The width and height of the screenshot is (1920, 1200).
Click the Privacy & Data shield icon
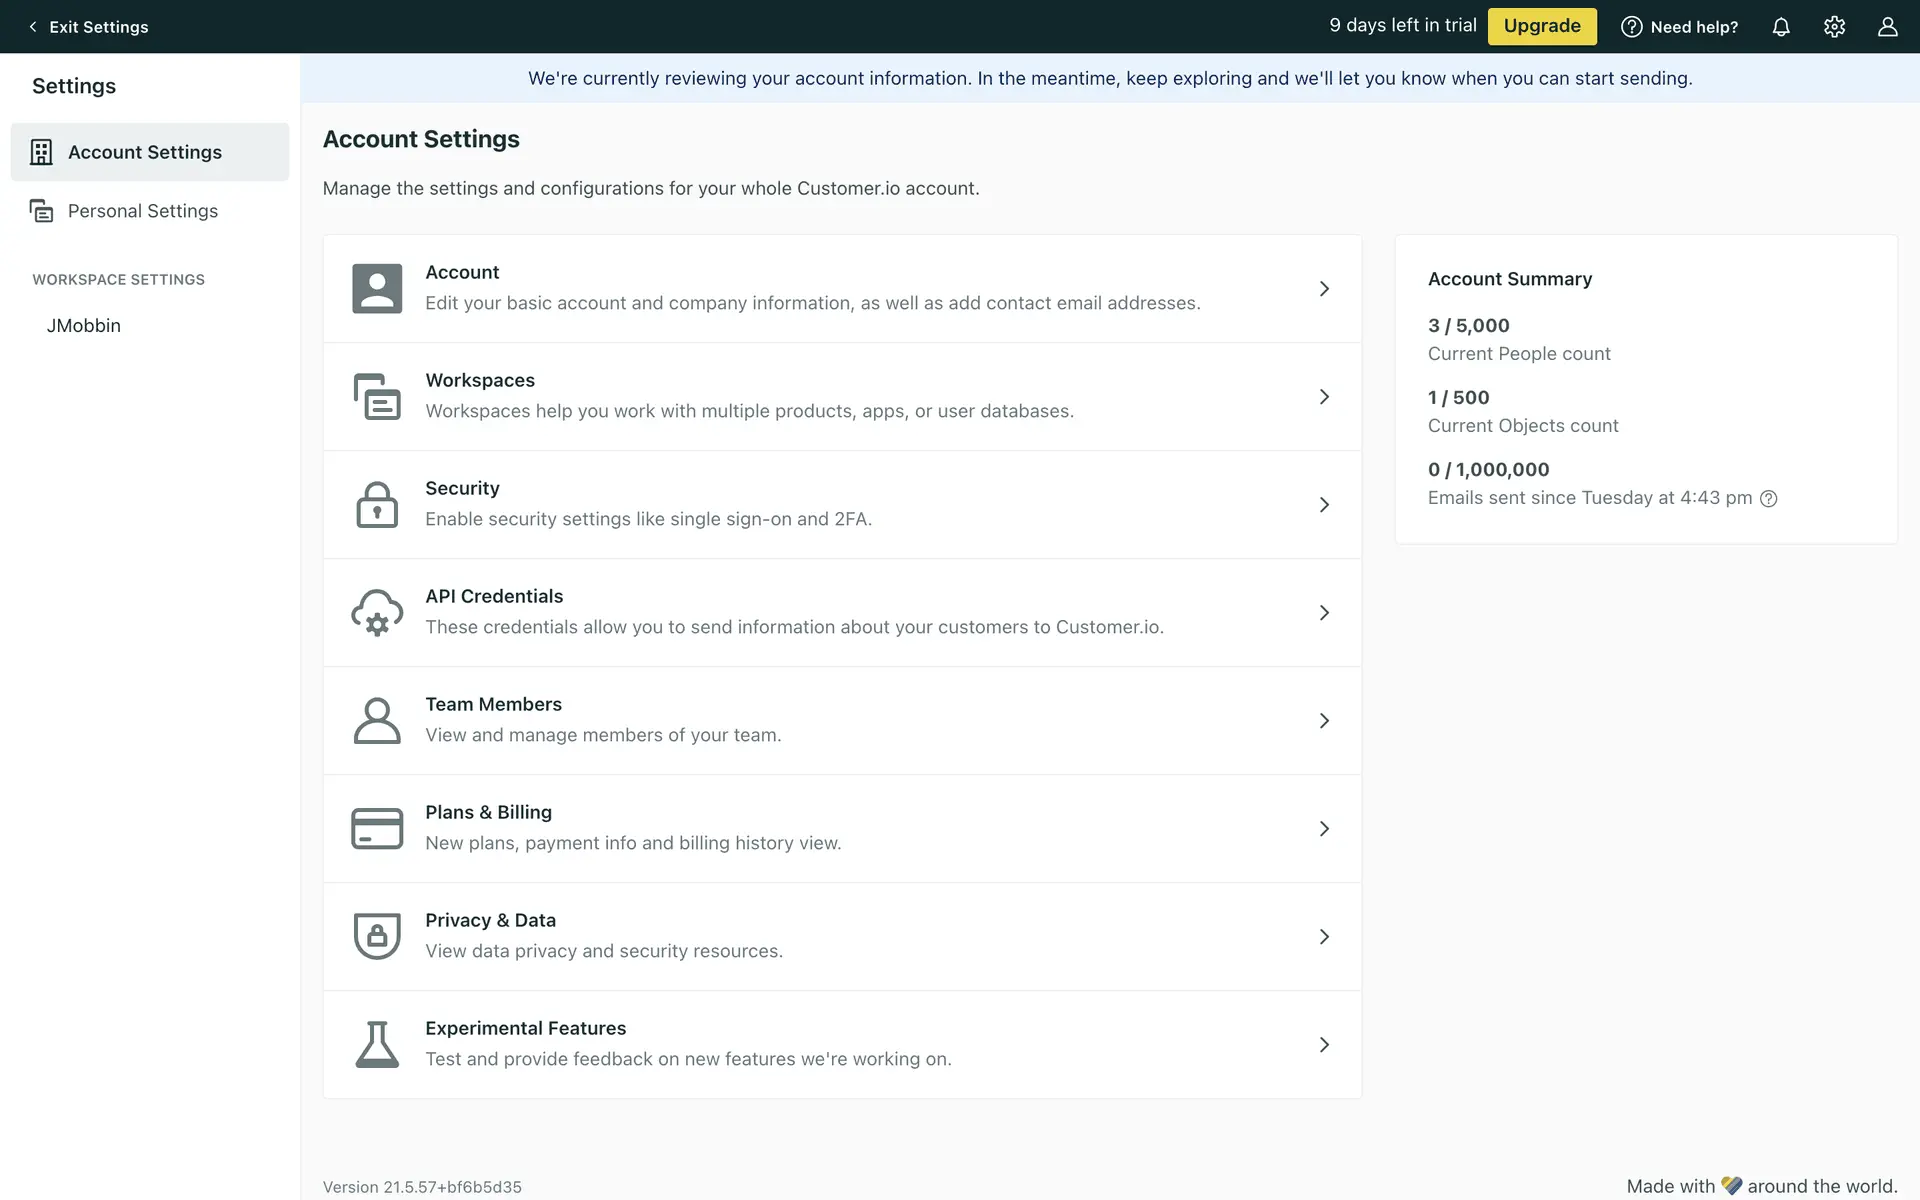coord(377,937)
